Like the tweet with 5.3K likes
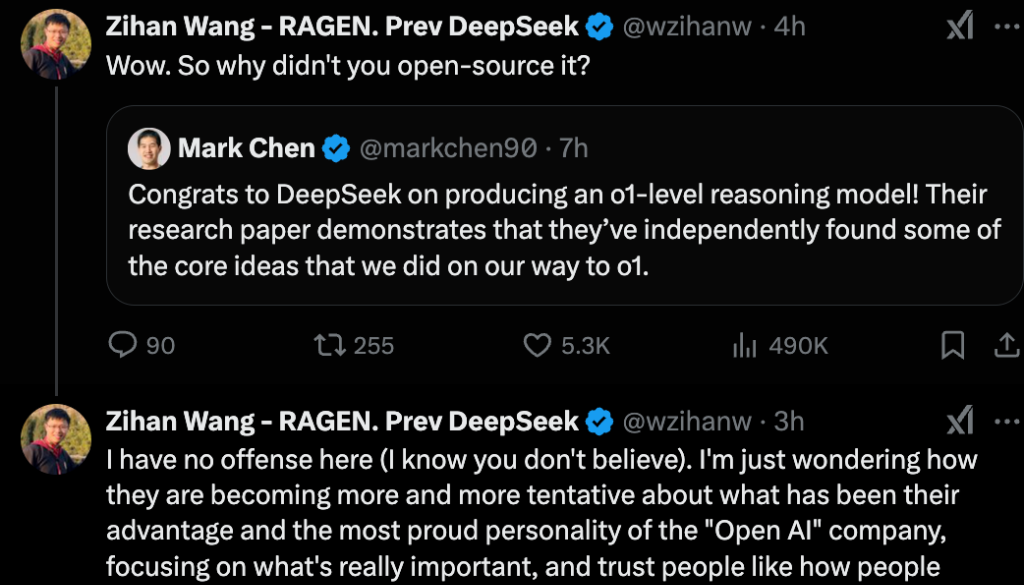1024x585 pixels. [x=538, y=345]
